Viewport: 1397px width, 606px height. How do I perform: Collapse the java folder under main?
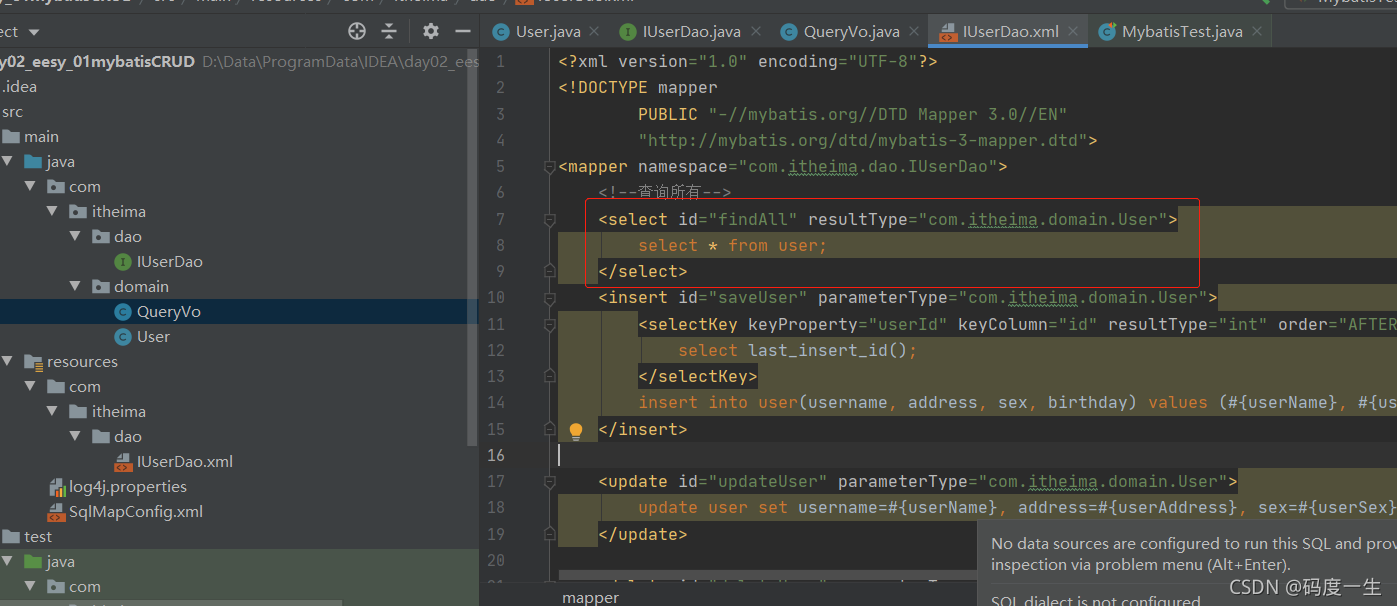point(7,161)
